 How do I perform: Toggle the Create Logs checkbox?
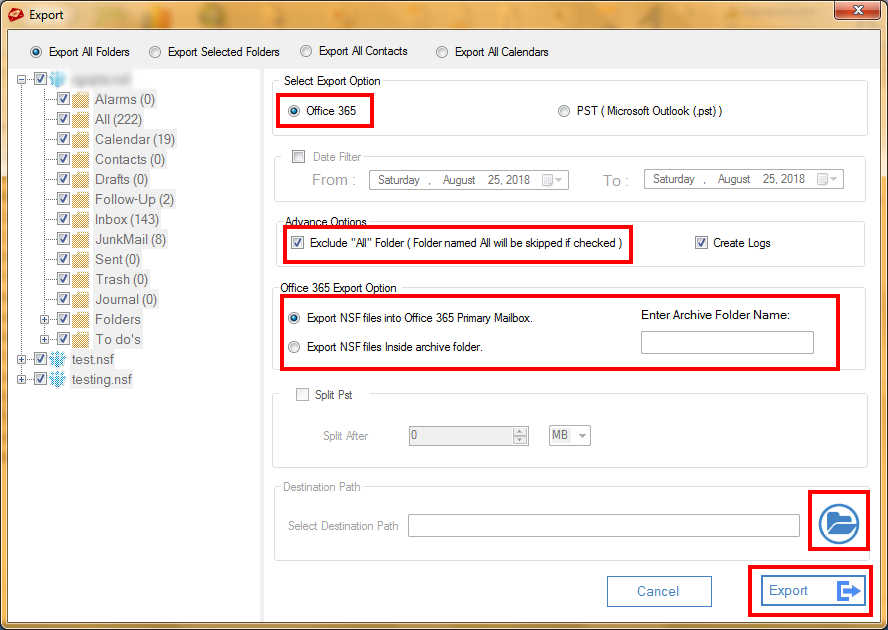coord(701,243)
